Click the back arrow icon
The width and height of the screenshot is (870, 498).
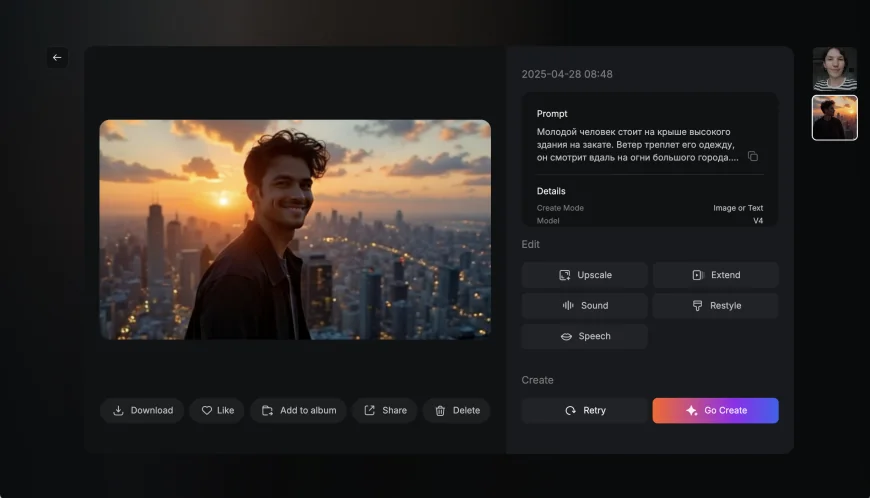click(x=57, y=58)
